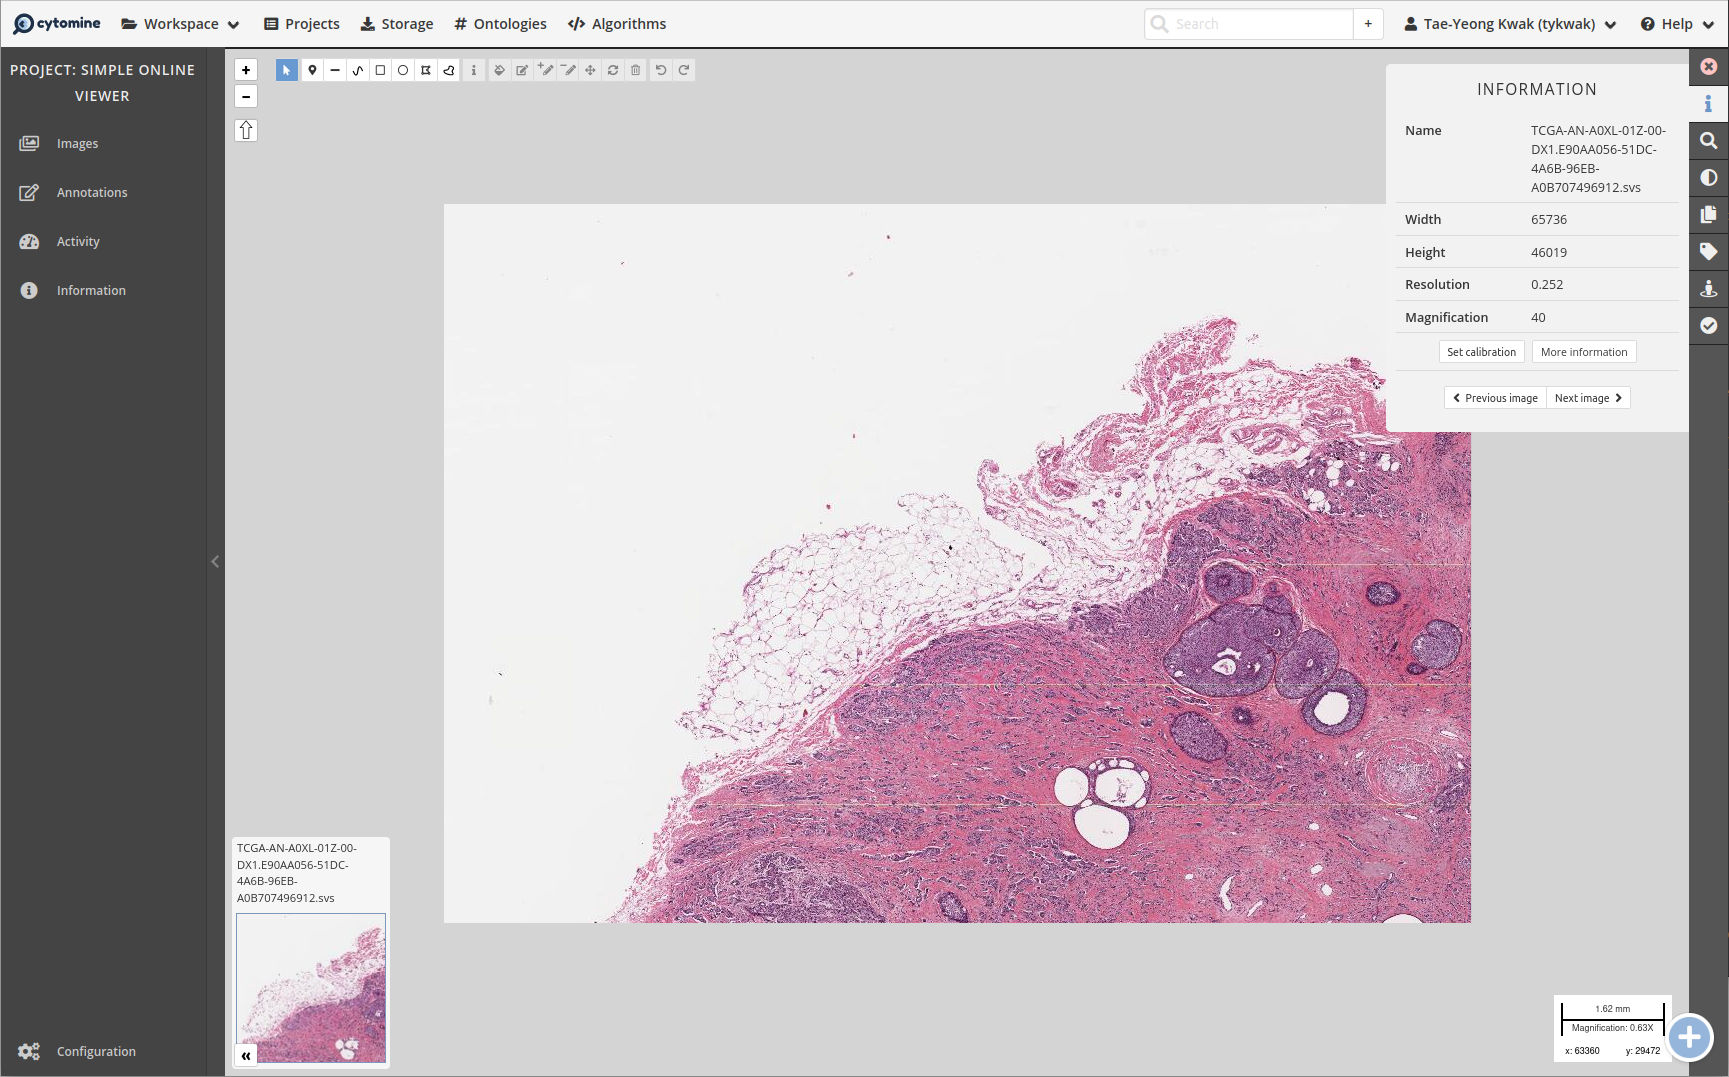Open the review panel via checkmark icon
Screen dimensions: 1729x1077
click(x=1709, y=325)
